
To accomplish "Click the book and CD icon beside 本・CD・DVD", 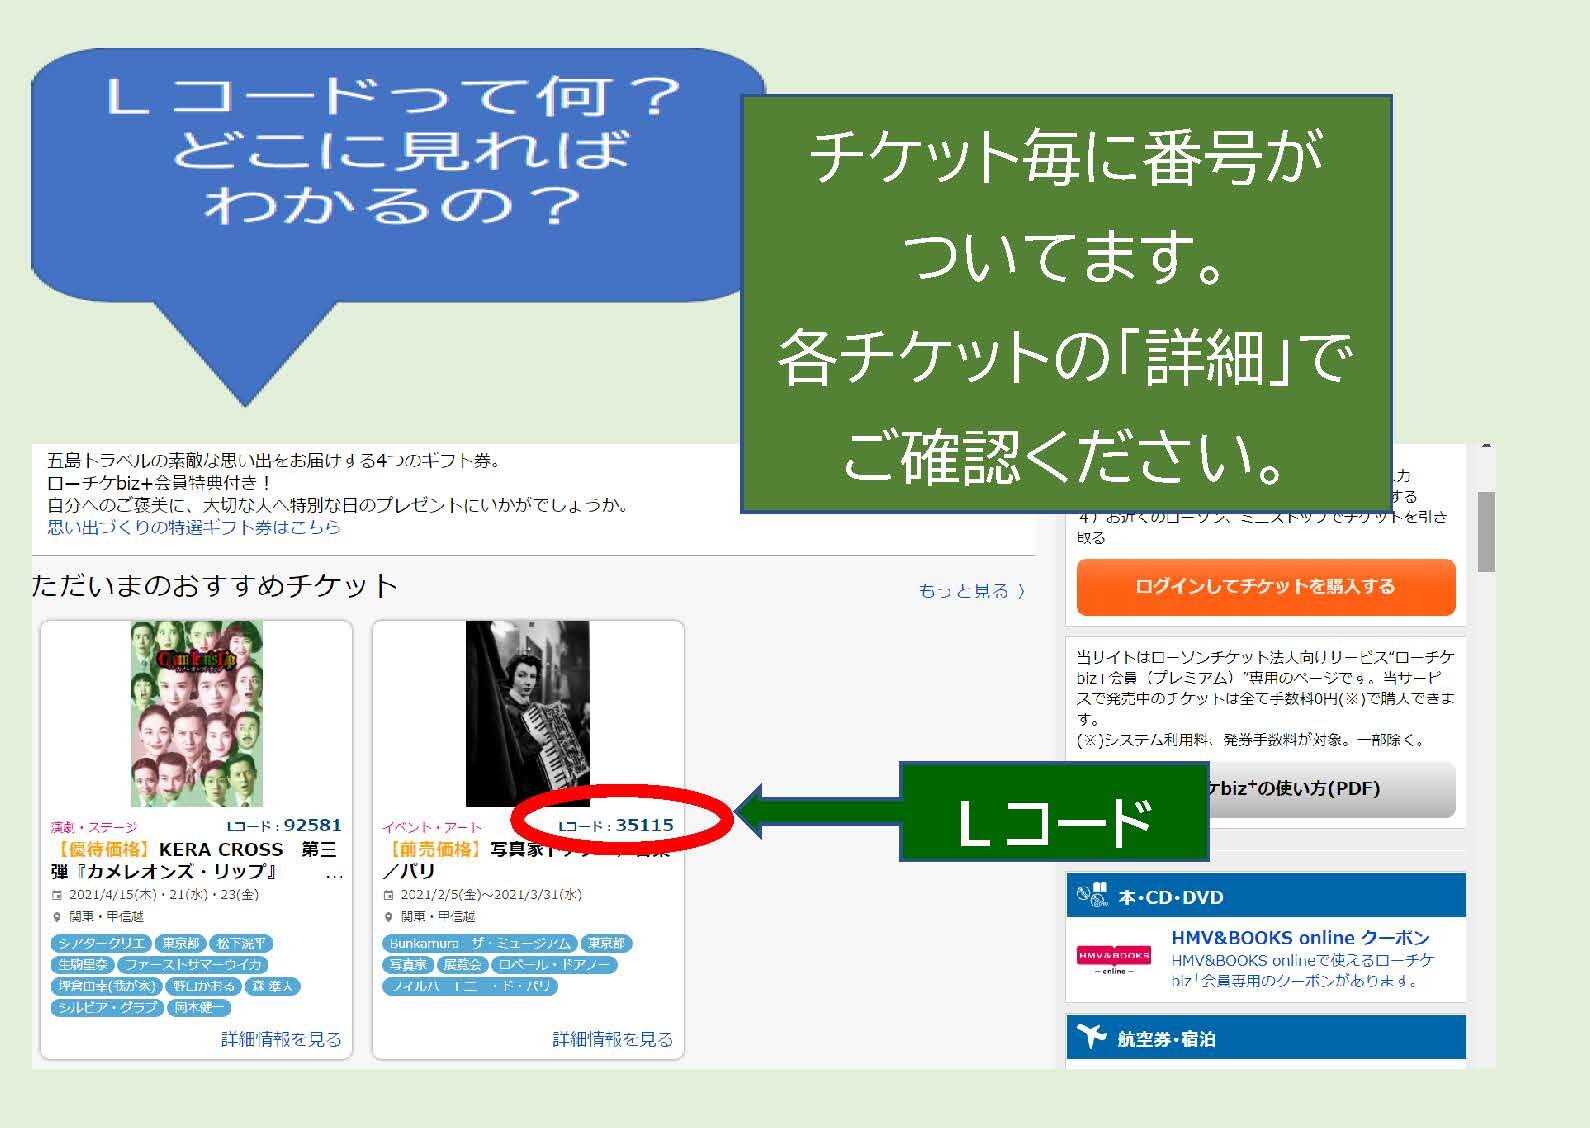I will [1091, 895].
